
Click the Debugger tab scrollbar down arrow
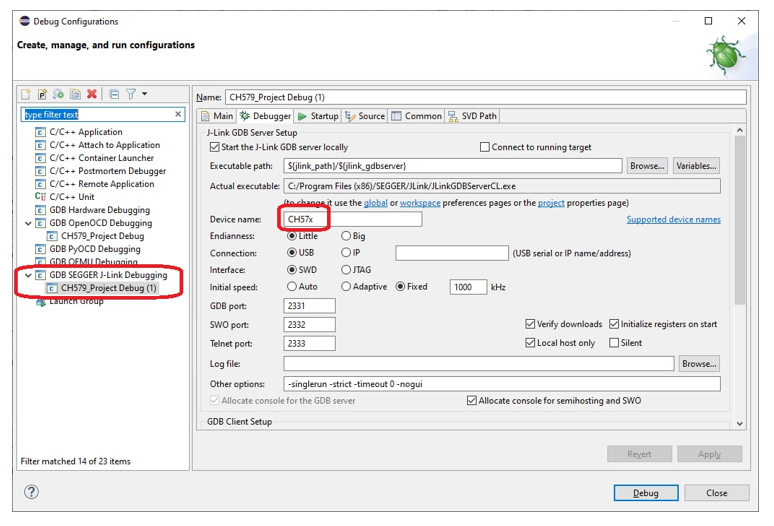point(739,423)
